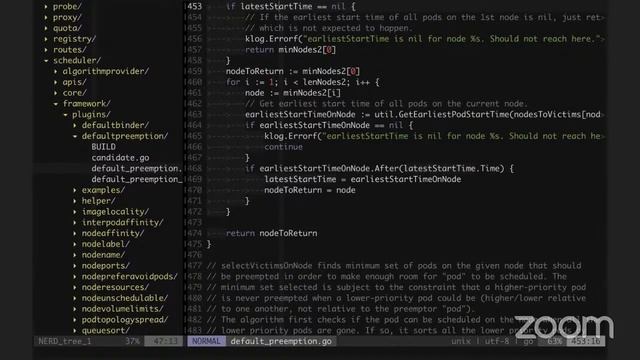
Task: Select the interpodaffinity/ directory name
Action: 122,222
